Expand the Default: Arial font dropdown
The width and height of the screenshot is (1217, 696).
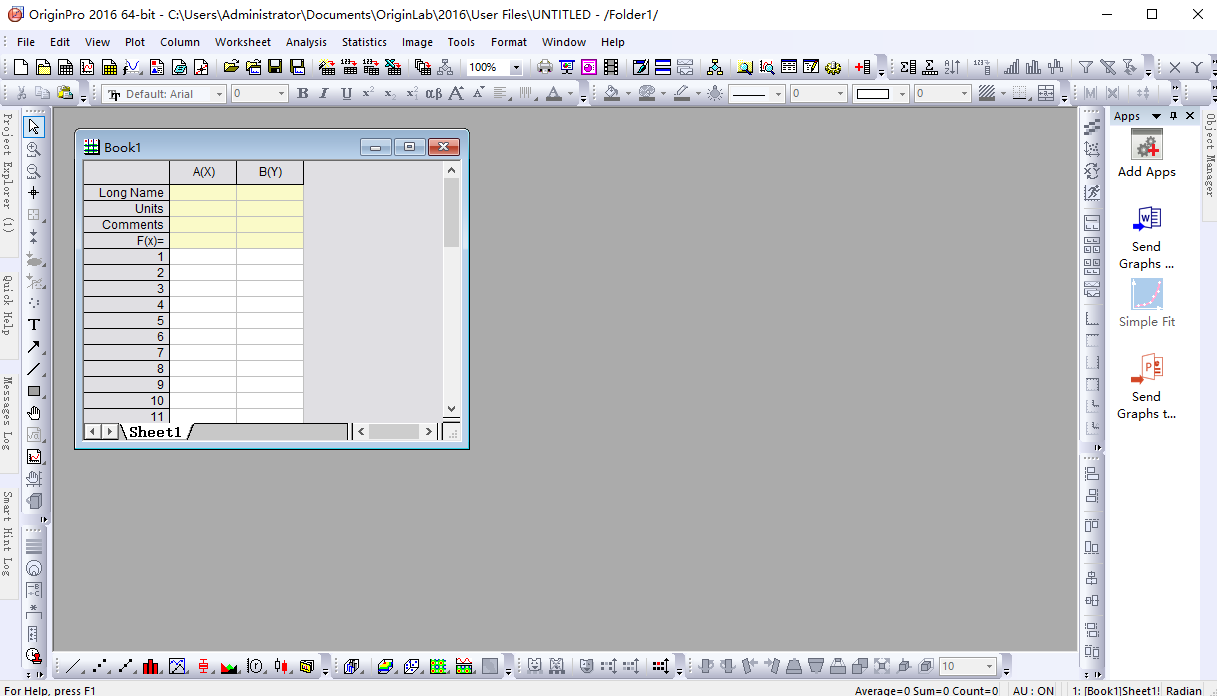click(218, 94)
